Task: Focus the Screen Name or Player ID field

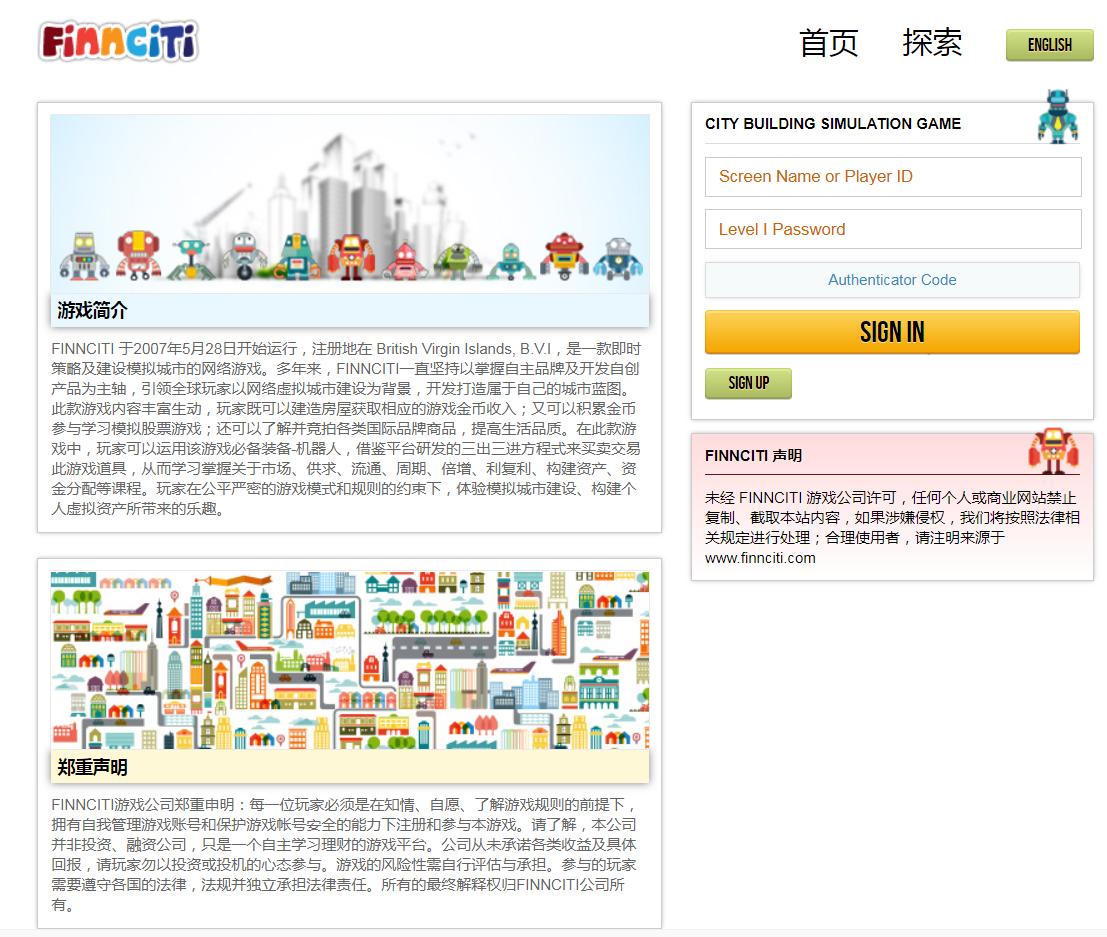Action: (x=892, y=177)
